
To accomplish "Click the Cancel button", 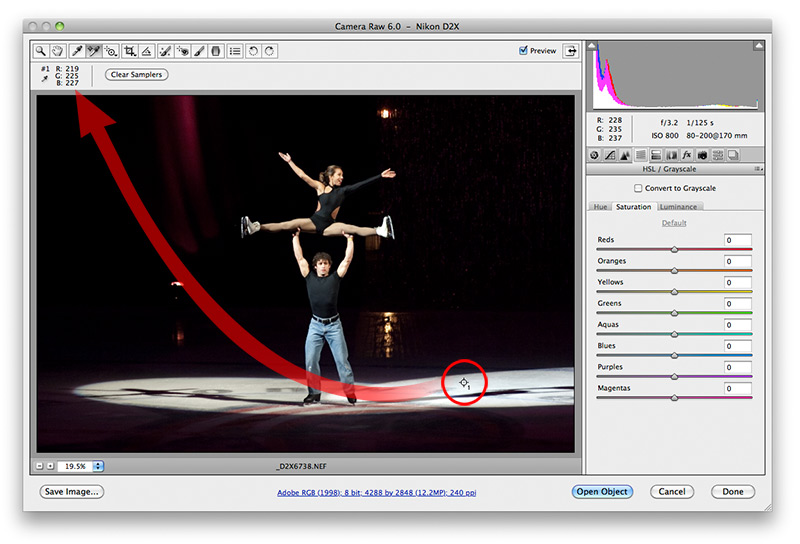I will (672, 491).
